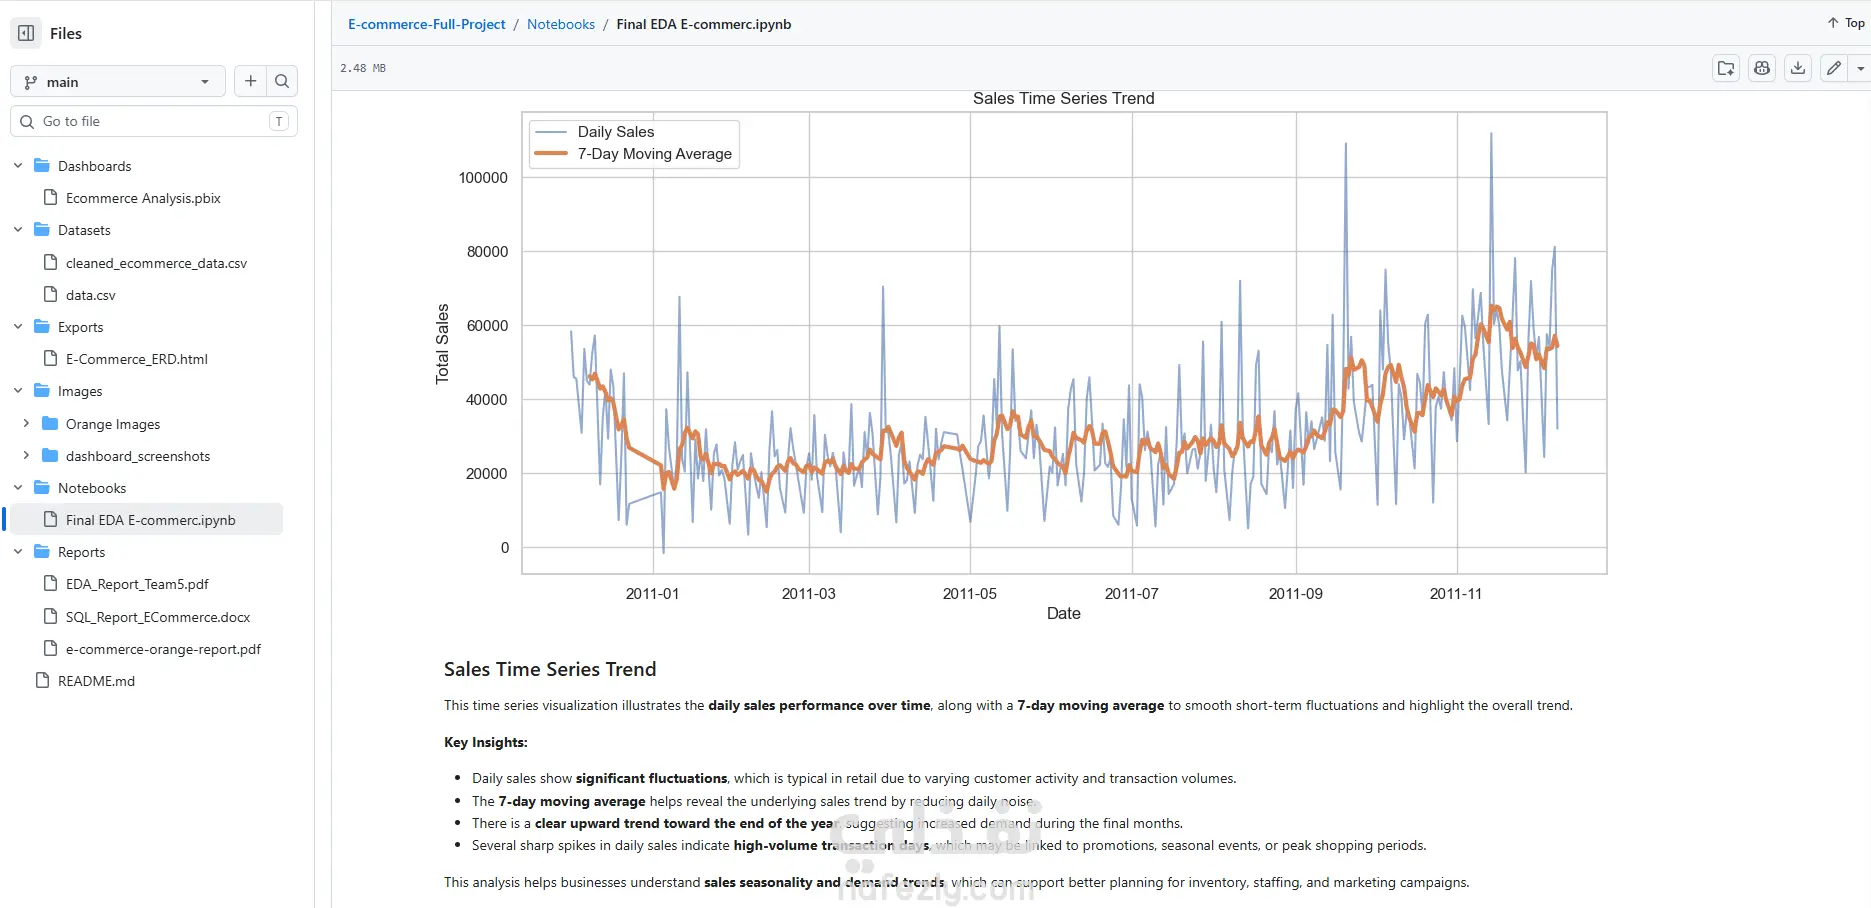
Task: Click the Daily Sales legend entry
Action: (616, 132)
